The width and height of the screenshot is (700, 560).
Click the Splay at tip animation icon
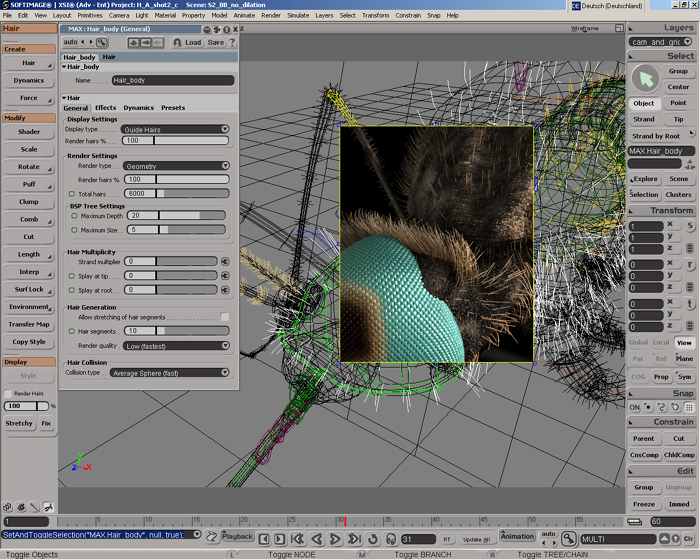225,275
